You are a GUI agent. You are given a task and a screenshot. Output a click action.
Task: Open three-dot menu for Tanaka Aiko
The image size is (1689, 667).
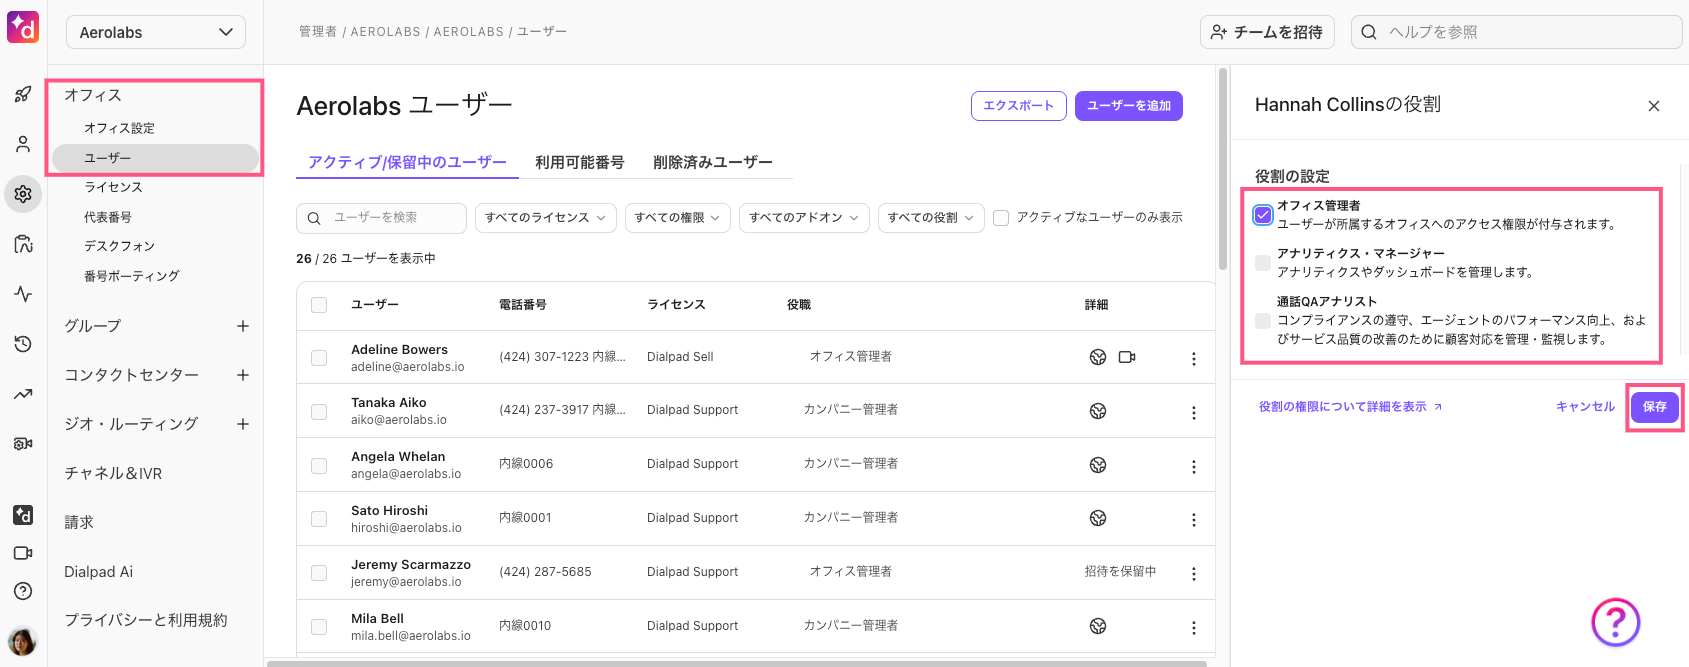pyautogui.click(x=1193, y=412)
